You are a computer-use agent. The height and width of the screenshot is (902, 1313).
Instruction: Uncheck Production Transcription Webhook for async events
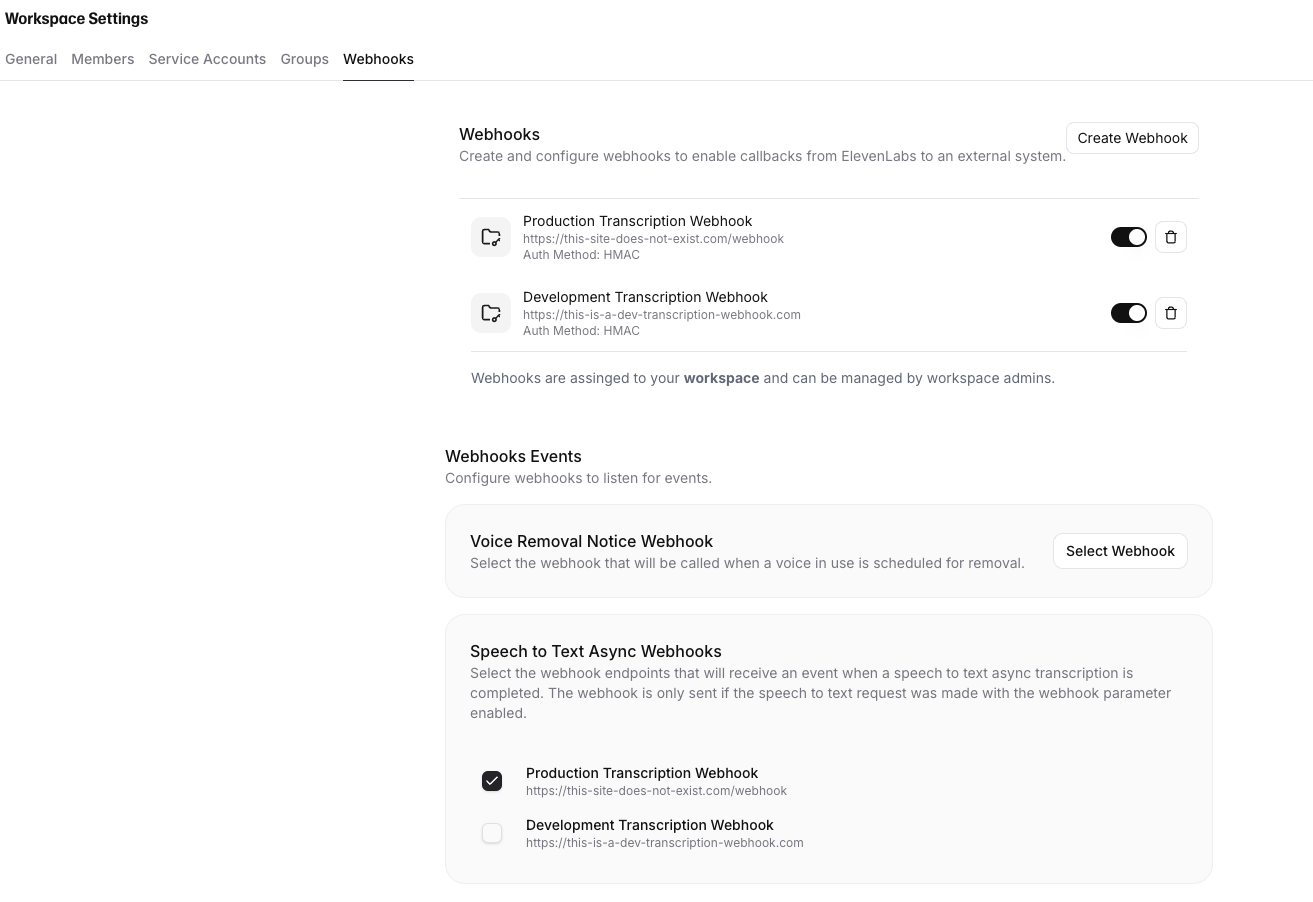492,781
